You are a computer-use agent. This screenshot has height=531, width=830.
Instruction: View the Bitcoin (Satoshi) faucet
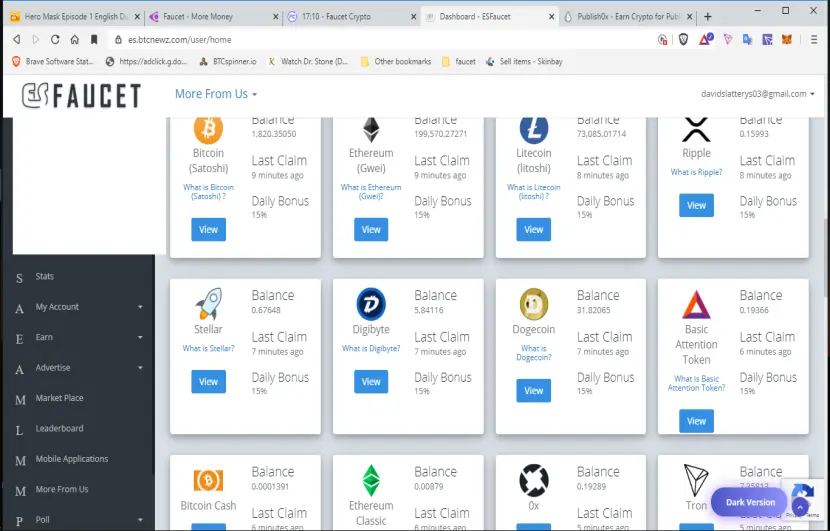tap(208, 229)
